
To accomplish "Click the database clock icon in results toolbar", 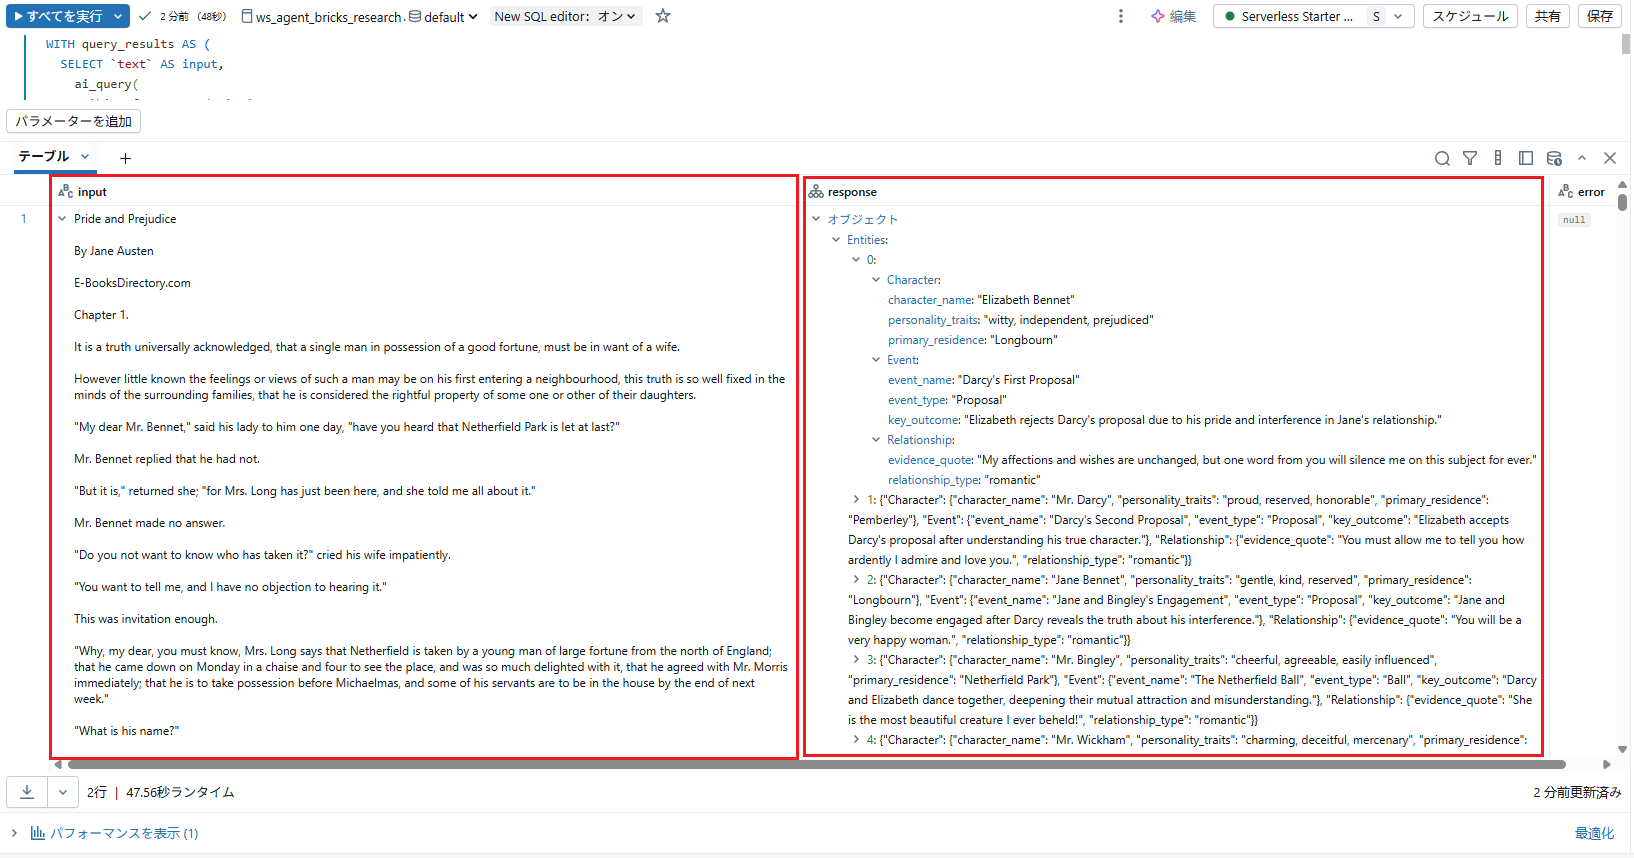I will [x=1554, y=158].
